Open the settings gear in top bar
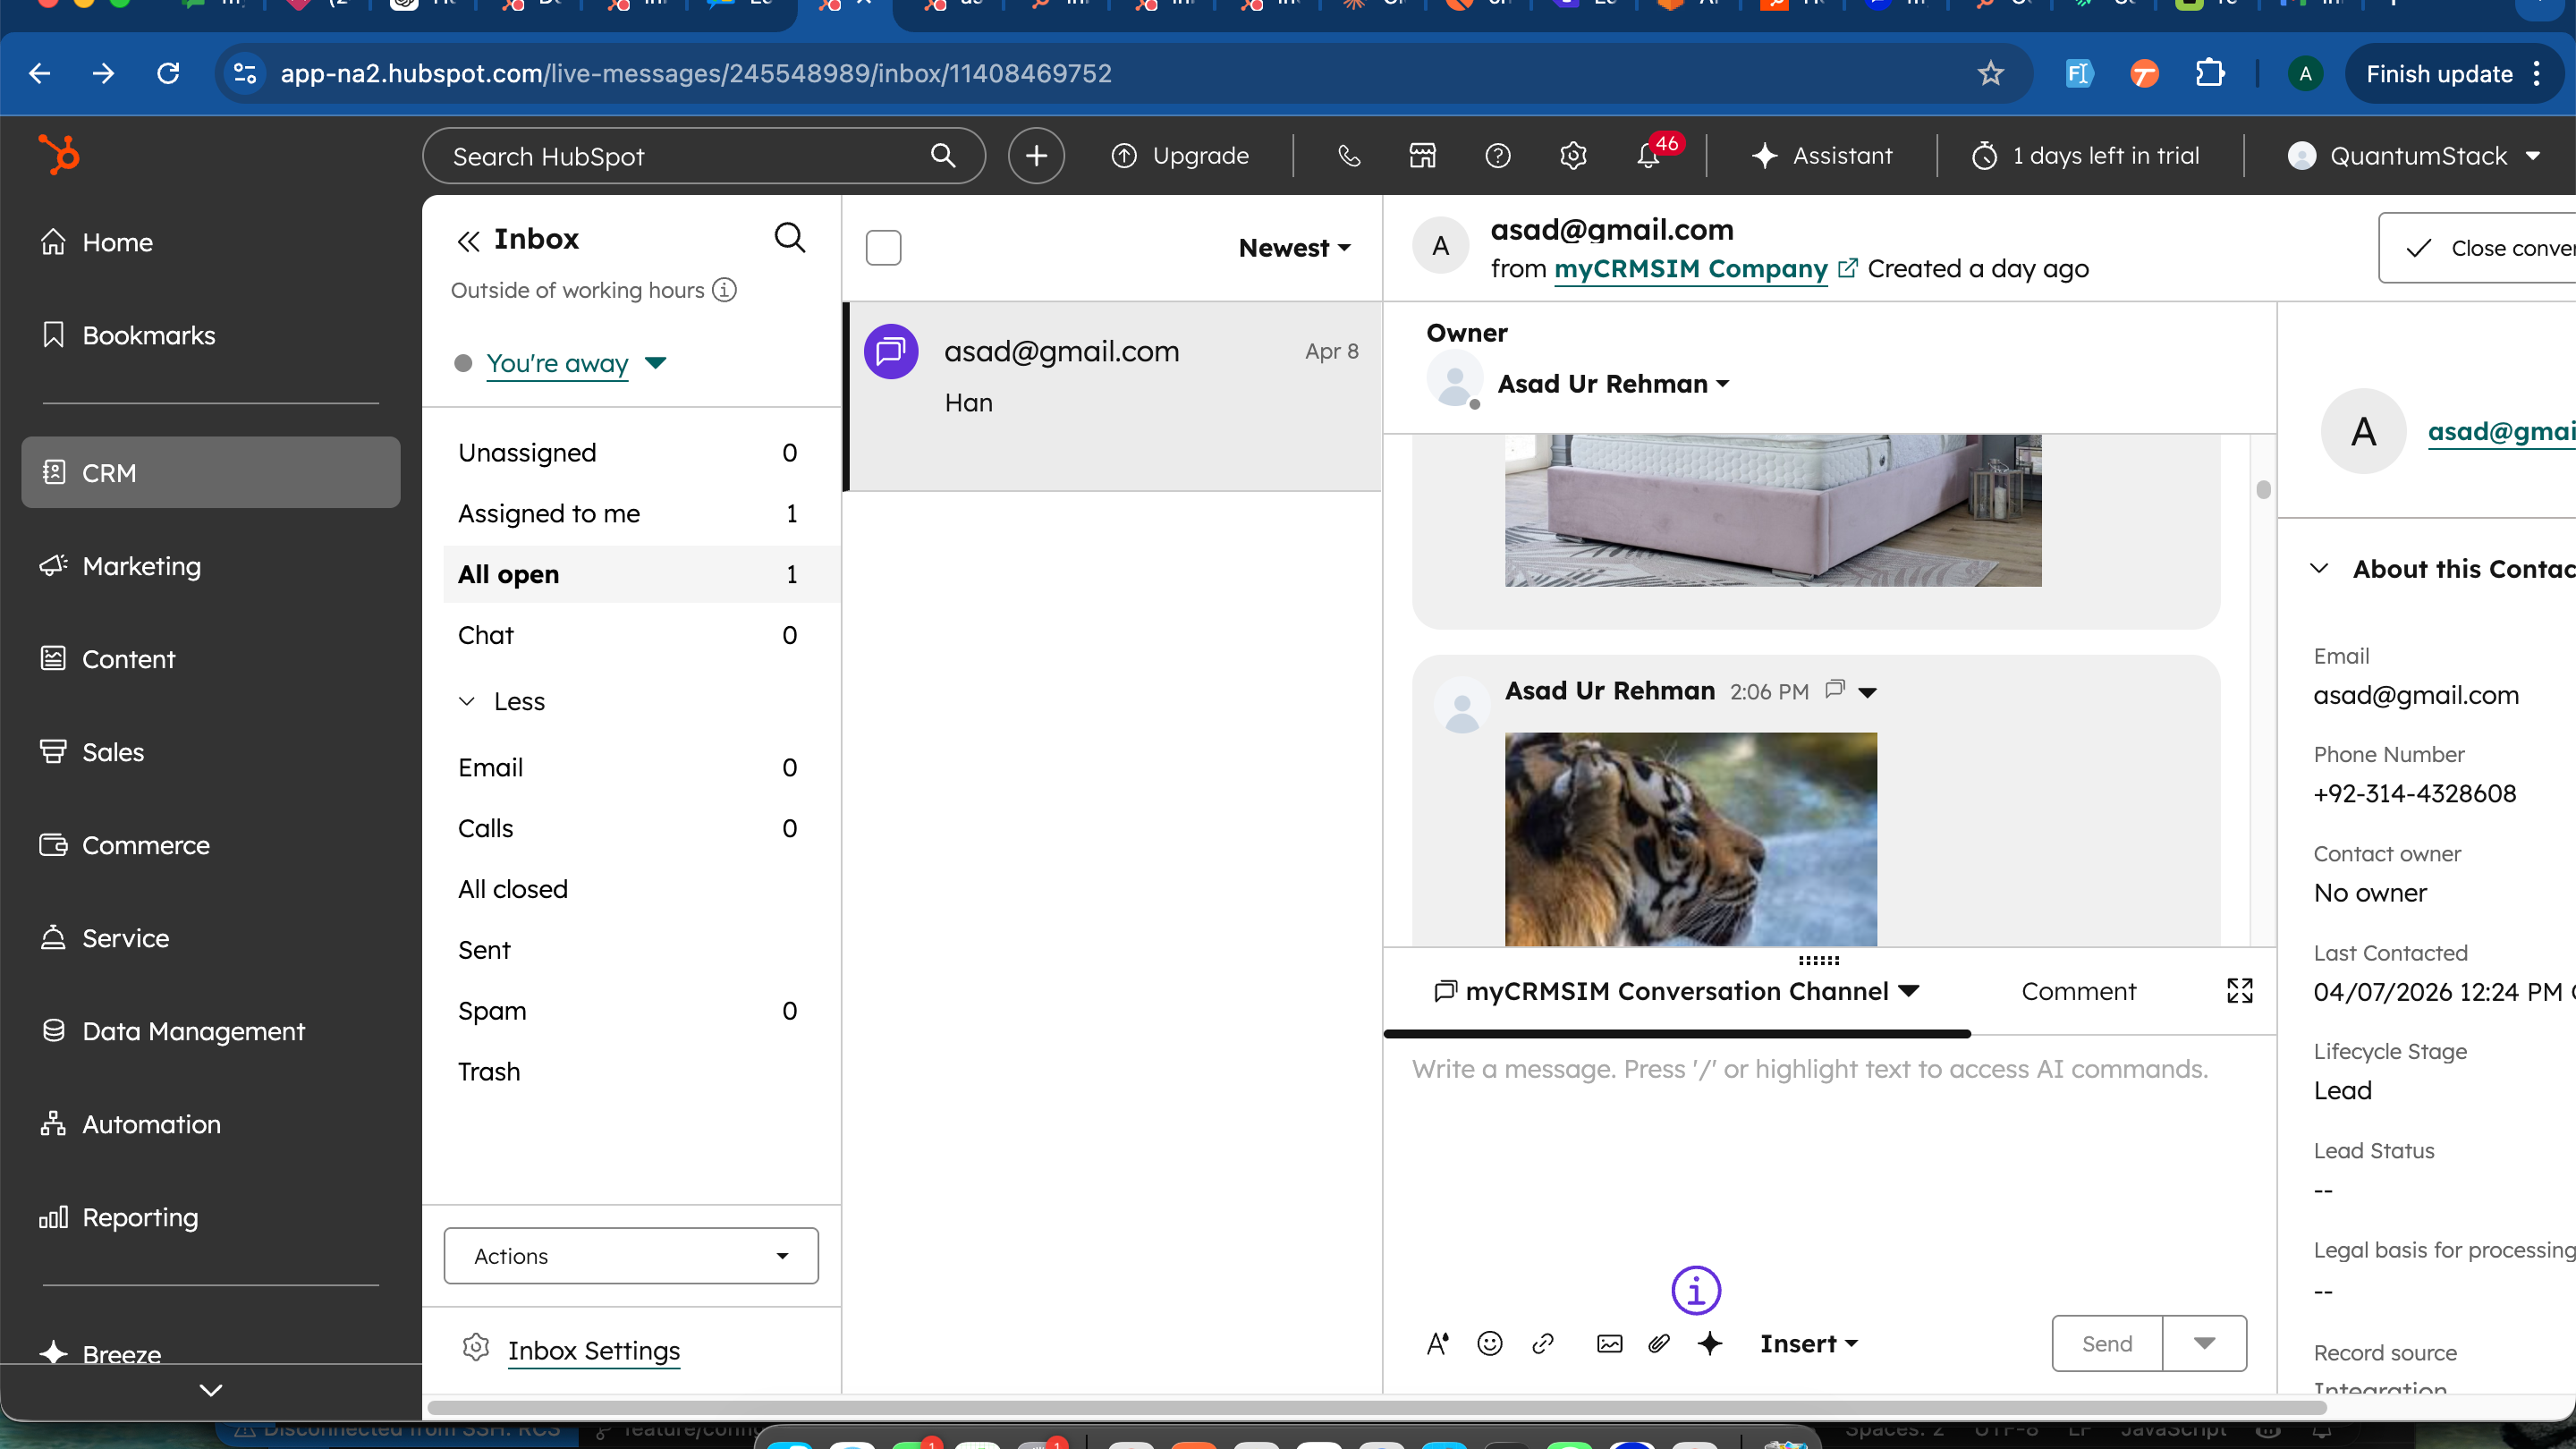The height and width of the screenshot is (1449, 2576). (x=1573, y=155)
